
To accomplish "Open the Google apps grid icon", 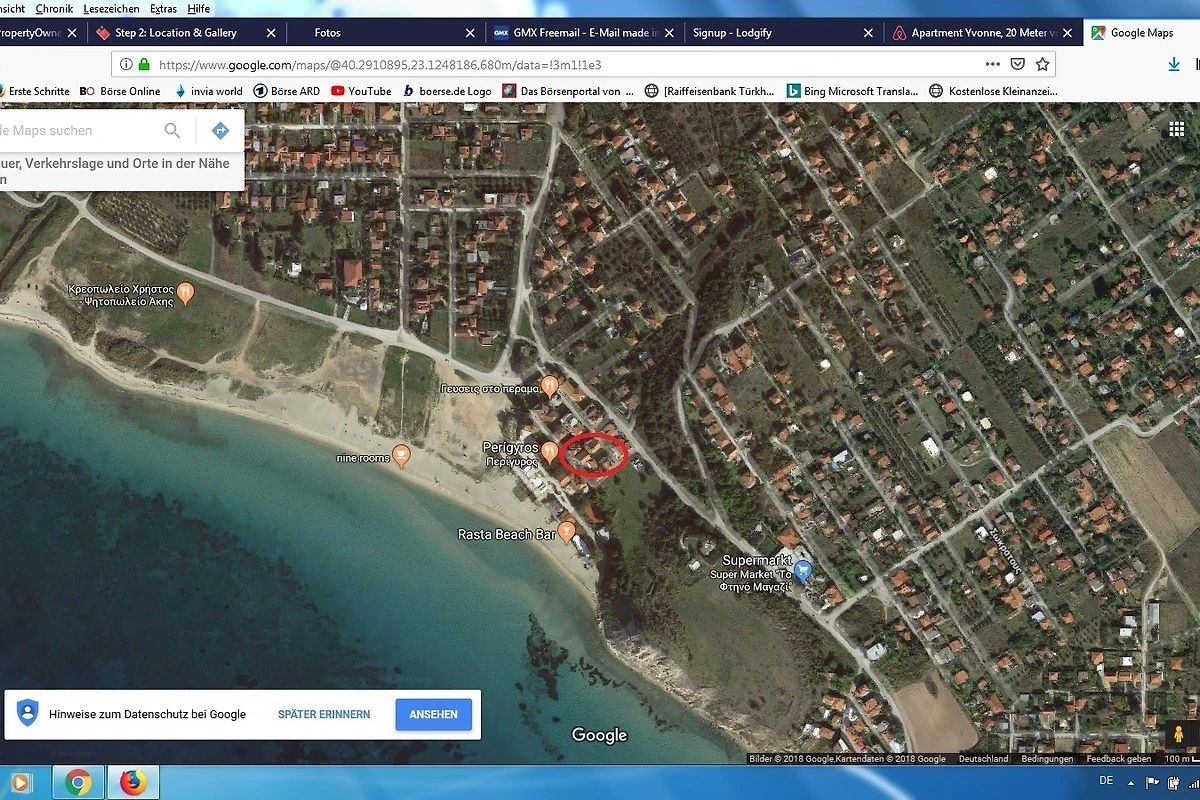I will pos(1177,130).
